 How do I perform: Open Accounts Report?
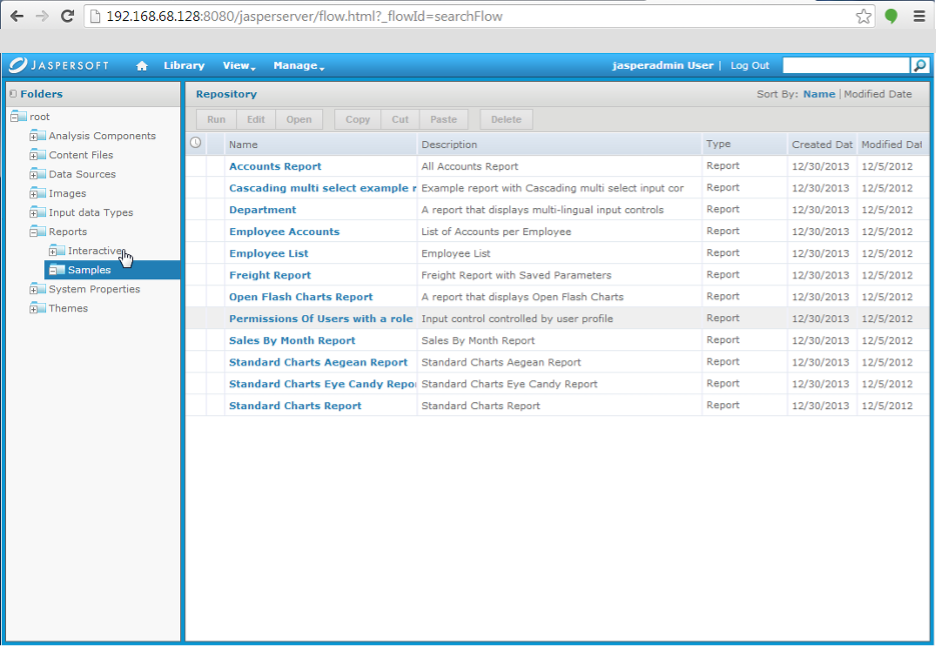(x=275, y=167)
